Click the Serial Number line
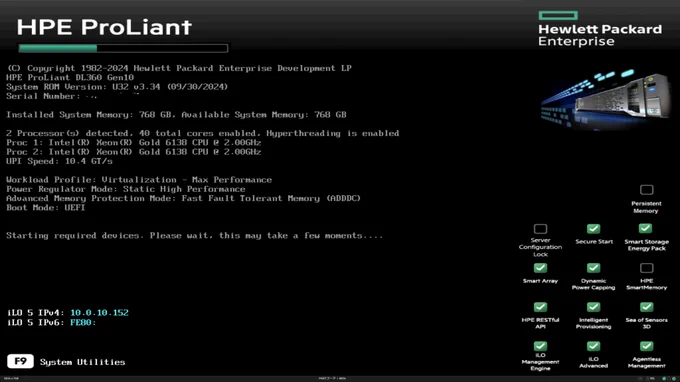The width and height of the screenshot is (680, 382). pos(52,96)
